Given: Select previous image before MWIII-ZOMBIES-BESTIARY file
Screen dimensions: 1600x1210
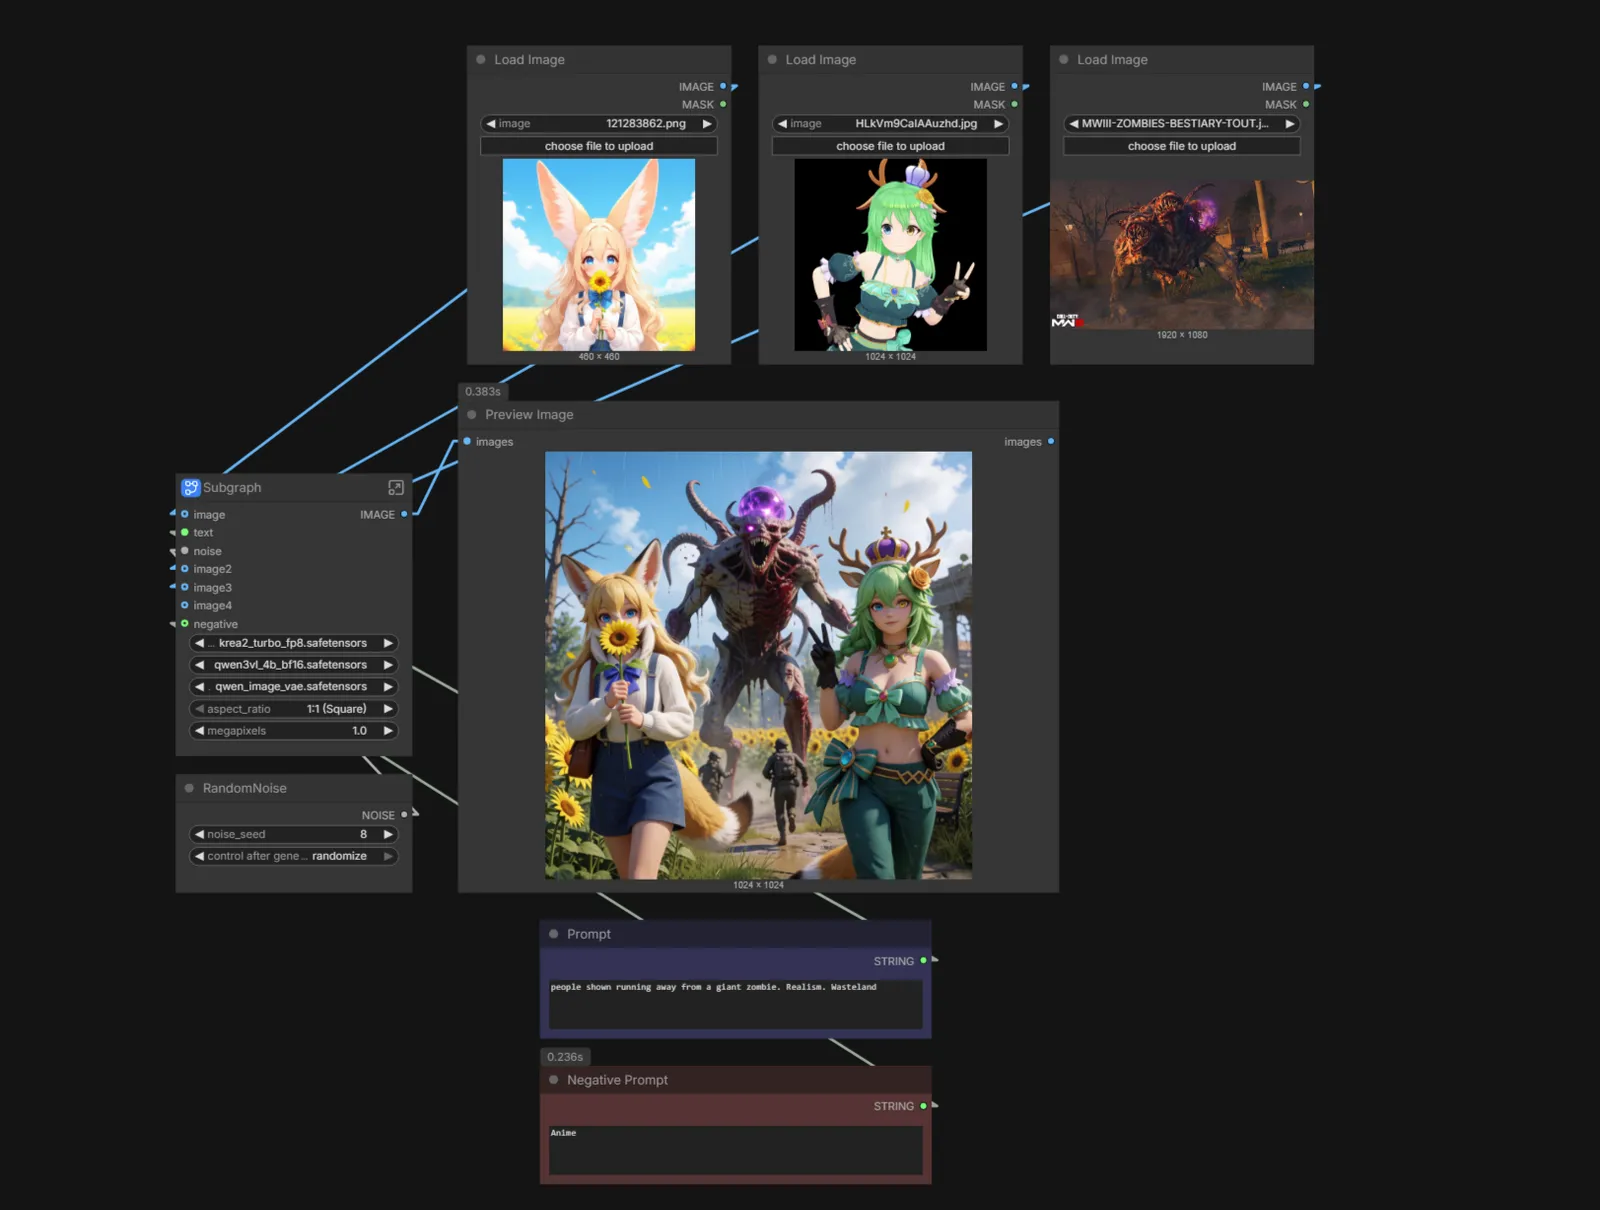Looking at the screenshot, I should (x=1074, y=124).
